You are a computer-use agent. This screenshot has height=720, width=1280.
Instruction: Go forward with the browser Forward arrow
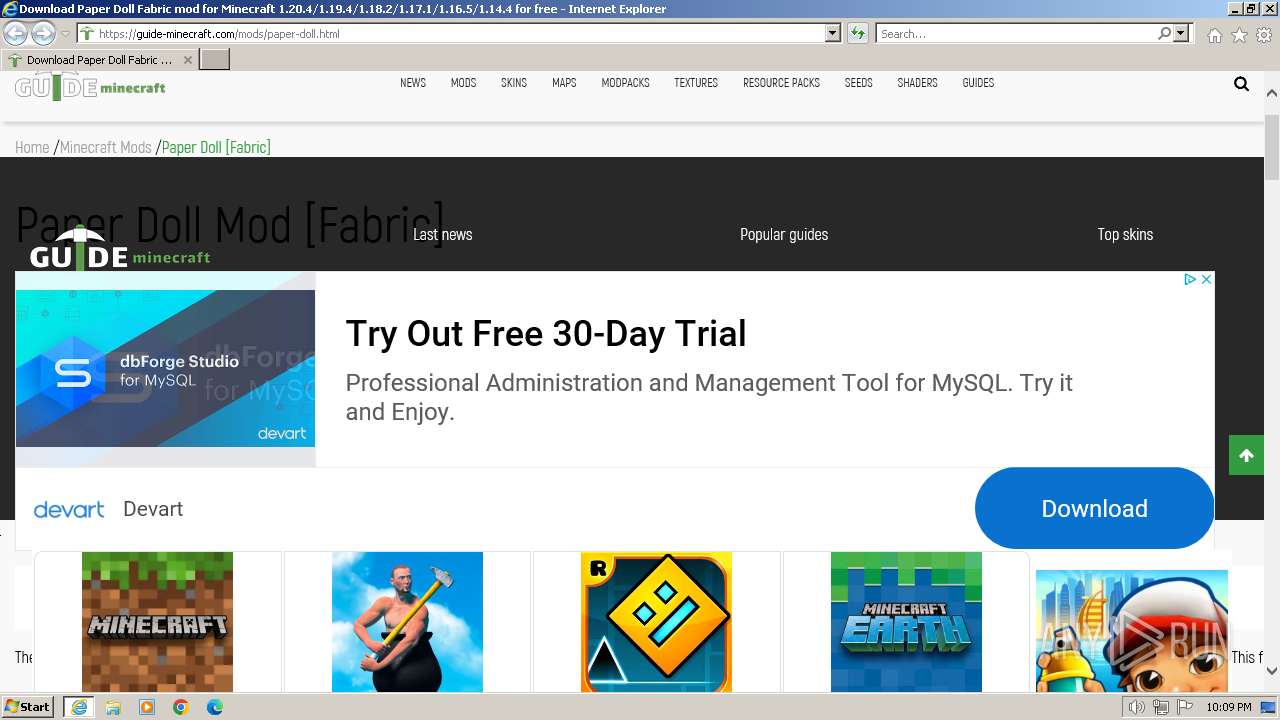[x=43, y=33]
